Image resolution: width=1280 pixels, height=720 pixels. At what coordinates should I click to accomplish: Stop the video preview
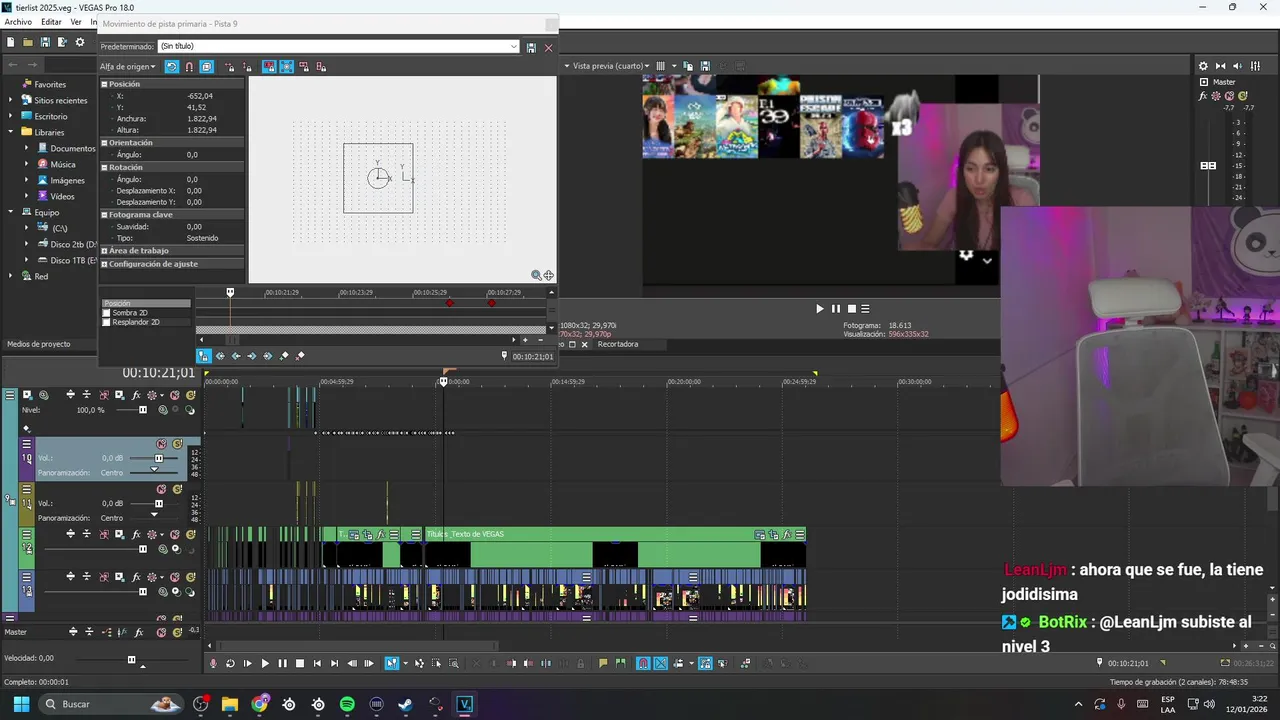click(x=852, y=309)
